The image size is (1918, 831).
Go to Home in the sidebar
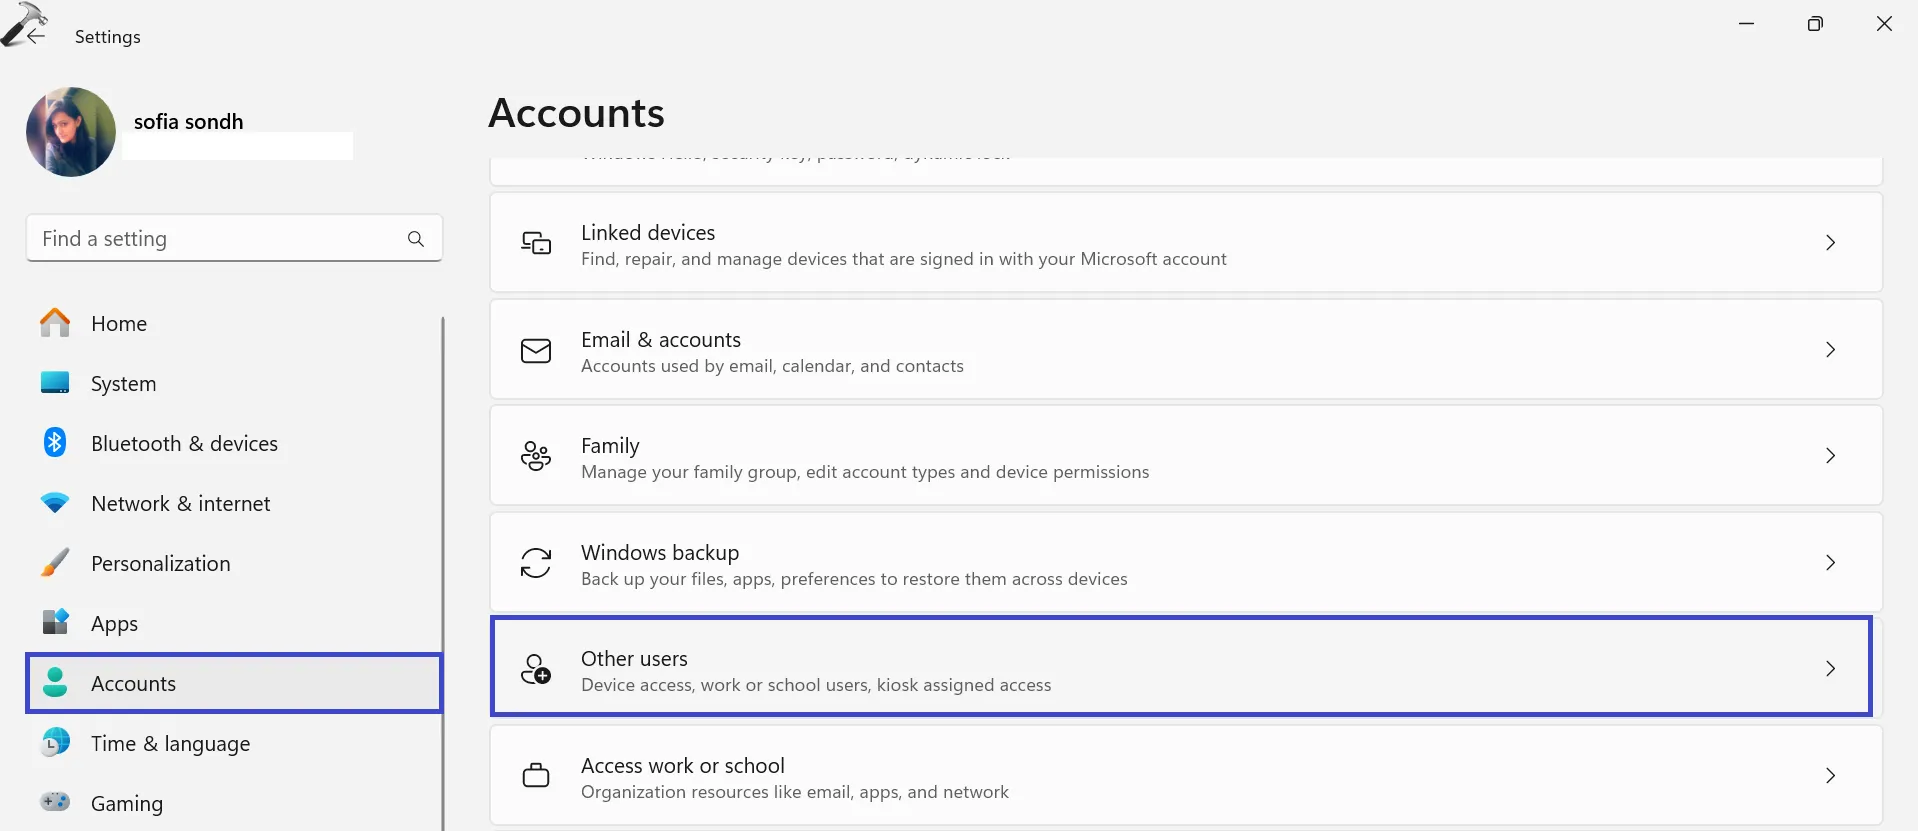119,324
